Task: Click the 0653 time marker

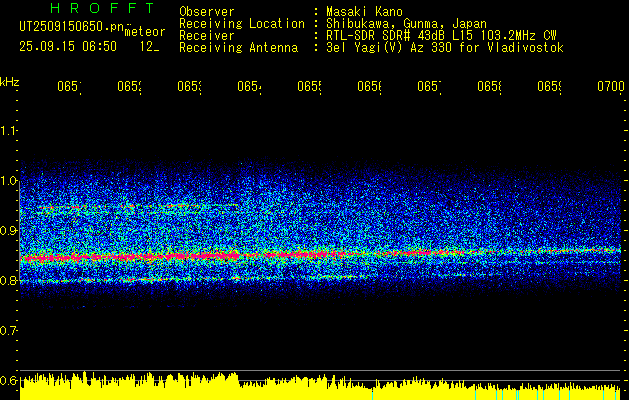Action: [x=189, y=86]
